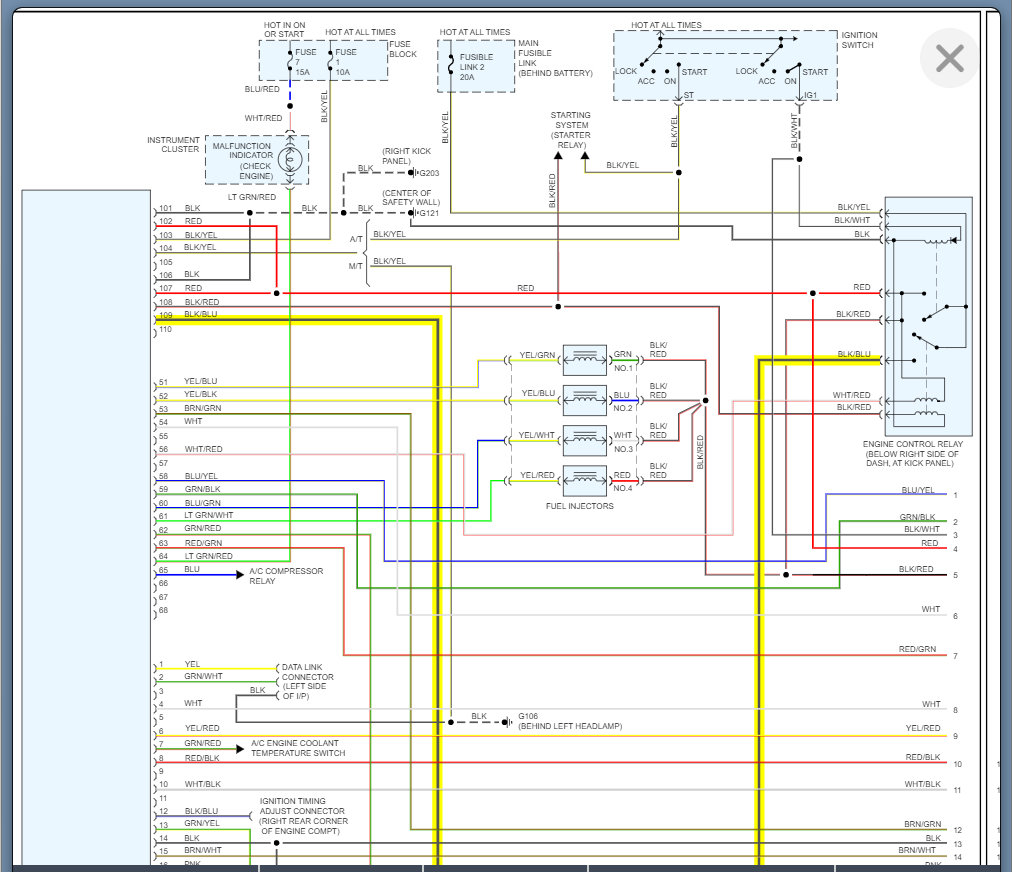This screenshot has width=1012, height=872.
Task: Click the NO.1 fuel injector coil
Action: tap(585, 360)
